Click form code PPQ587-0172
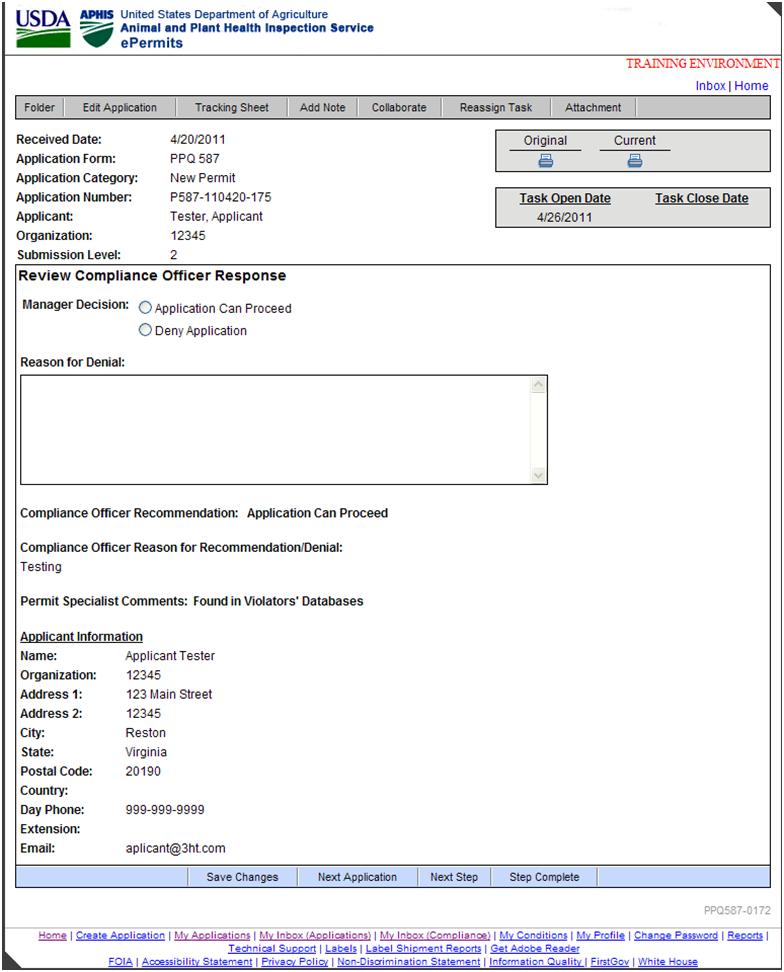This screenshot has width=784, height=972. 737,911
